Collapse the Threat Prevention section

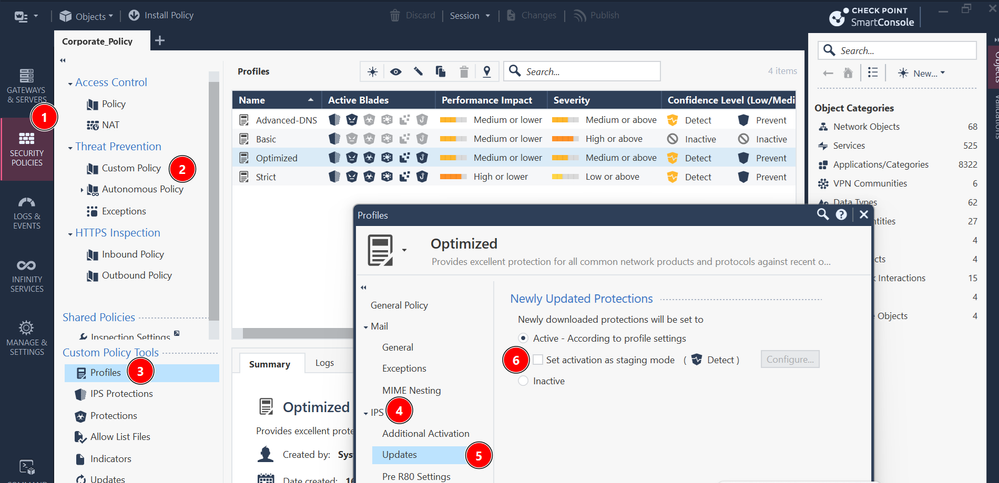pyautogui.click(x=70, y=147)
